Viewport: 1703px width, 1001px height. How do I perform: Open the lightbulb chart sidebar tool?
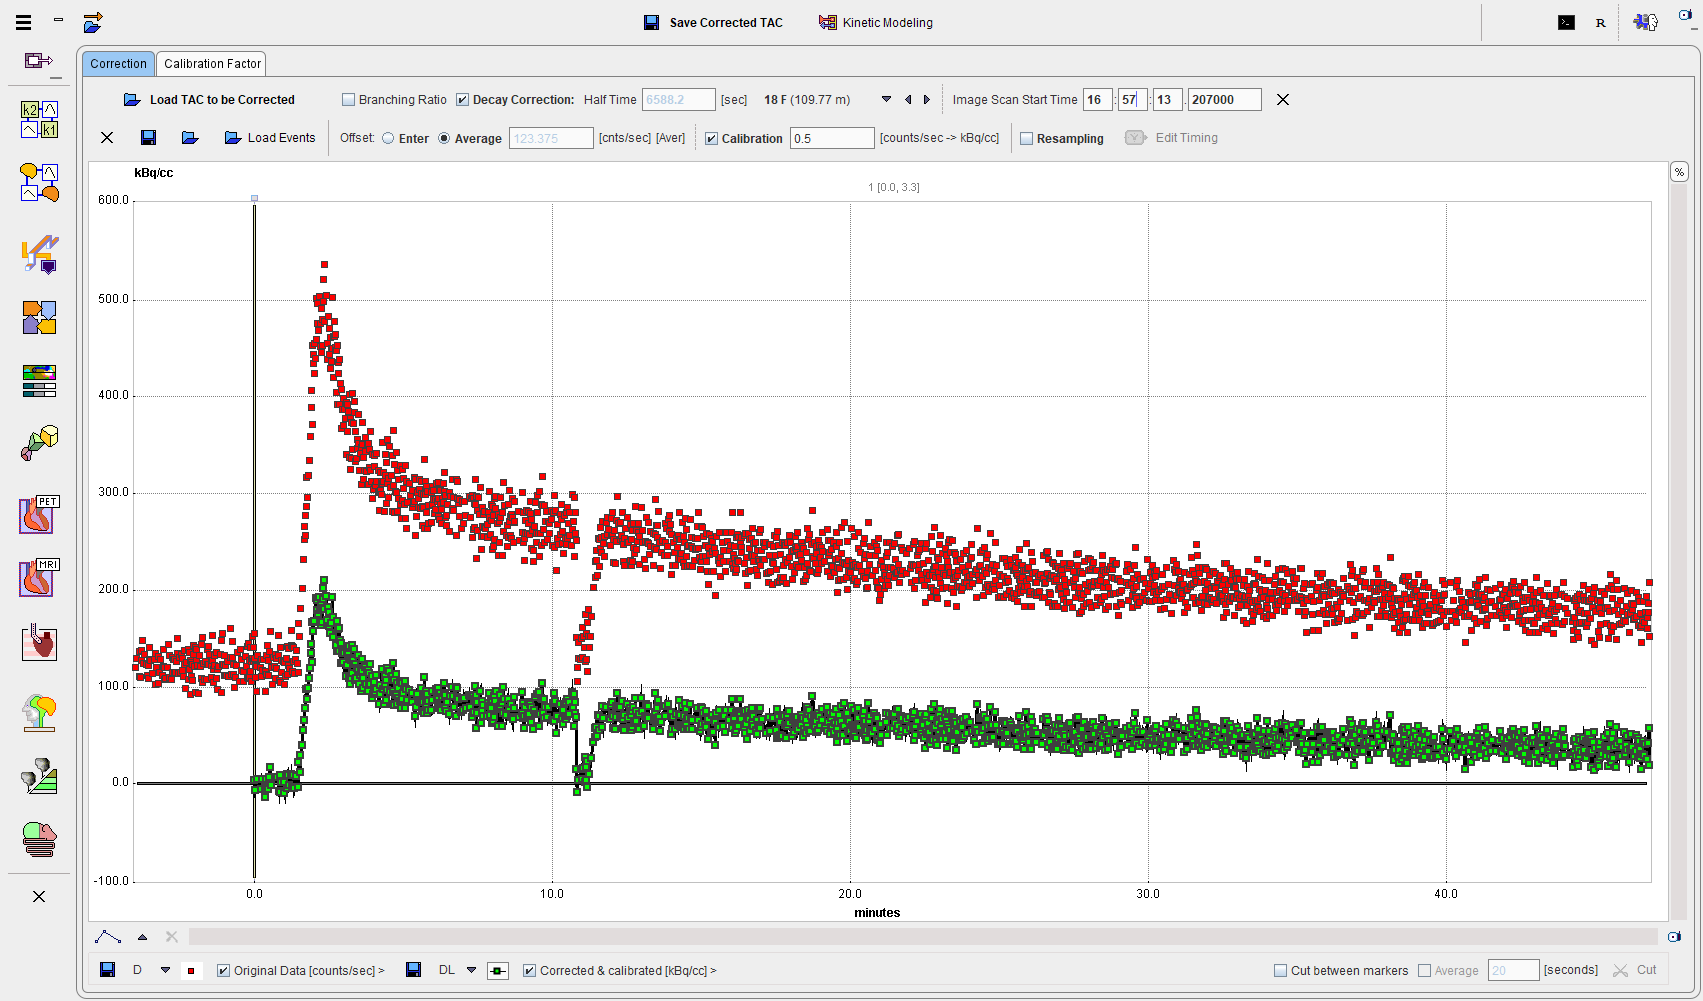40,776
